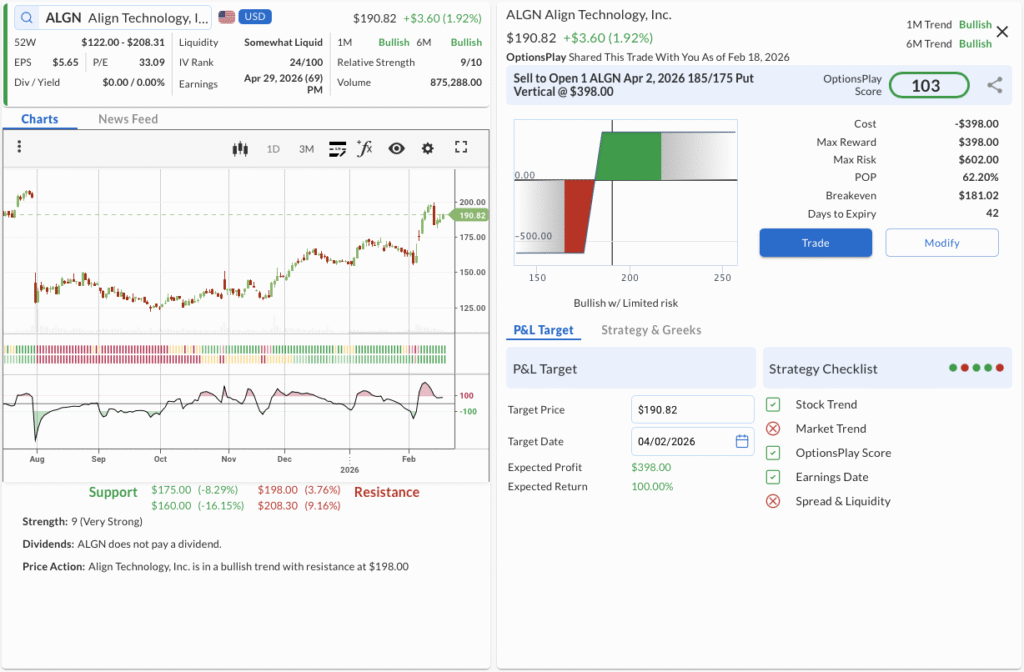Switch to the News Feed tab
Screen dimensions: 1024x672
coord(128,119)
